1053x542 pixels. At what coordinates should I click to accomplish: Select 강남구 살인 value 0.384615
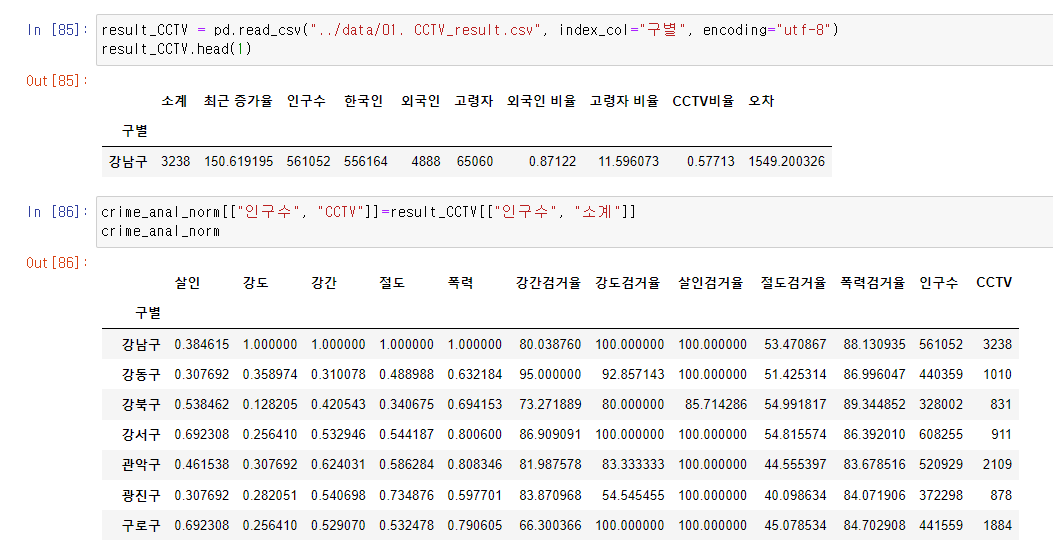click(201, 344)
